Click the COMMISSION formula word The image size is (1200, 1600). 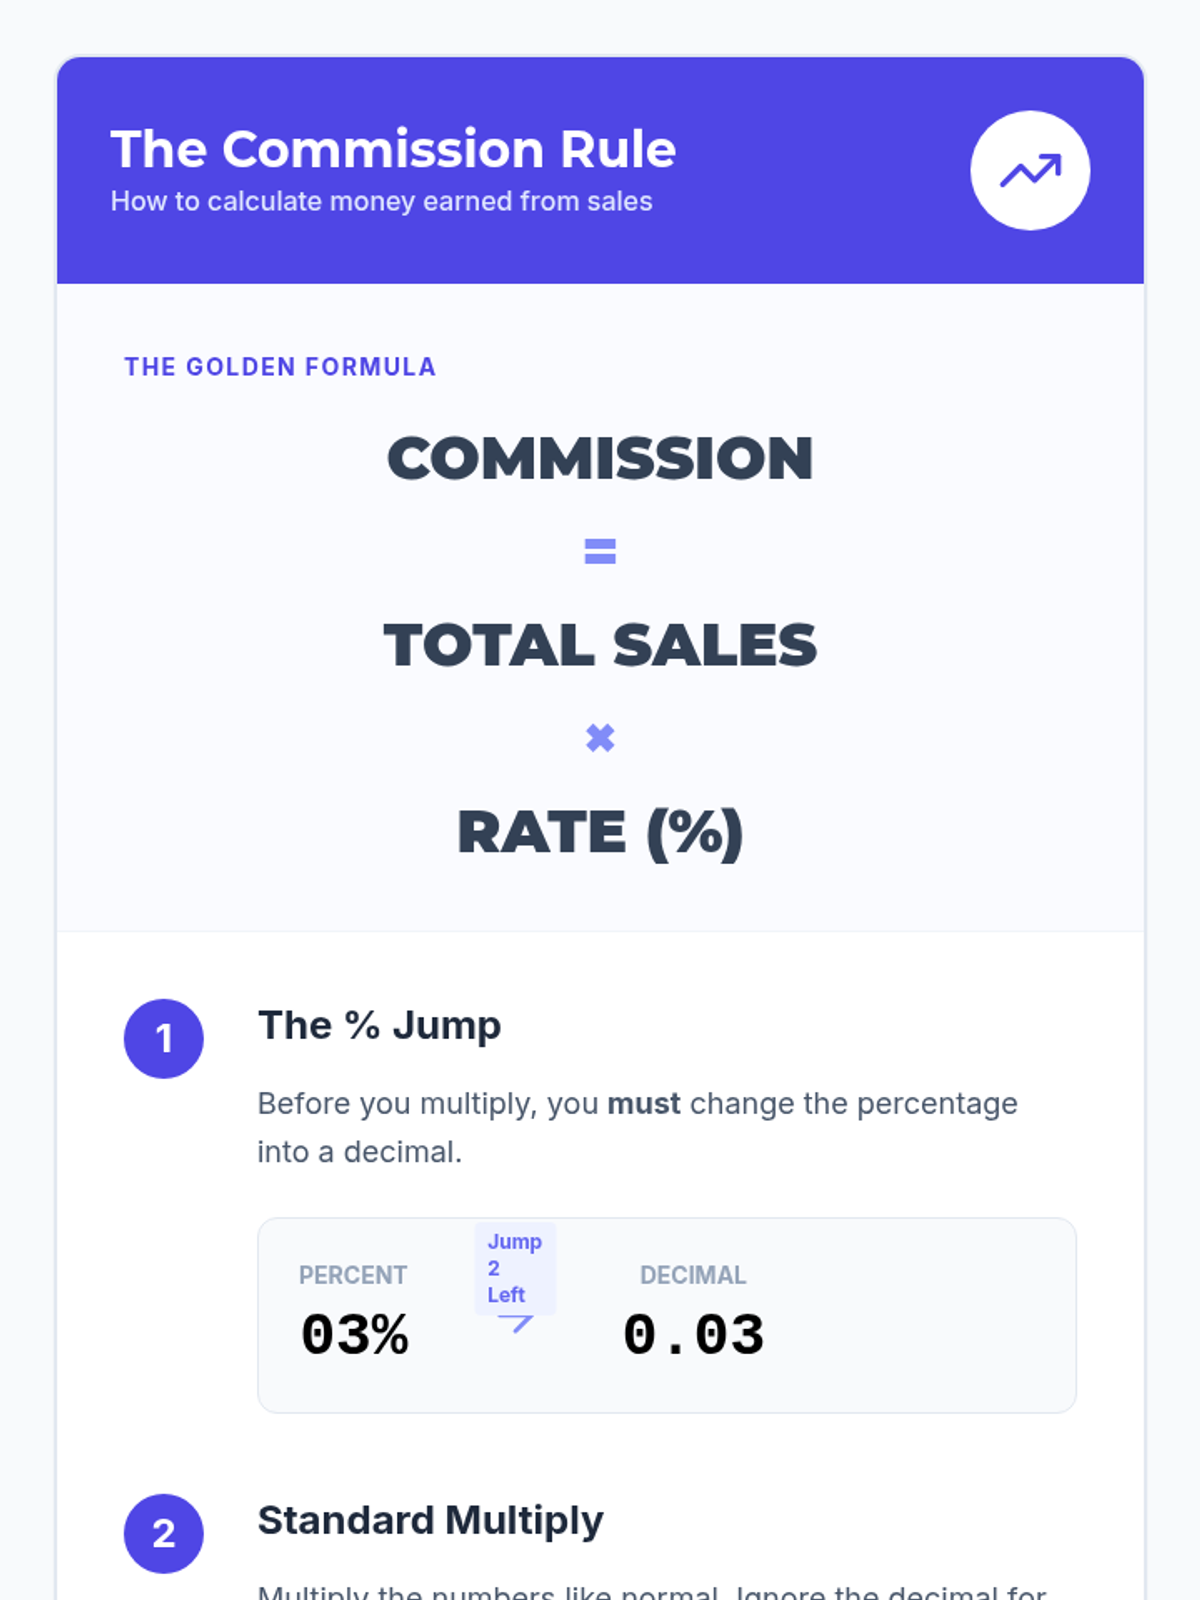600,458
